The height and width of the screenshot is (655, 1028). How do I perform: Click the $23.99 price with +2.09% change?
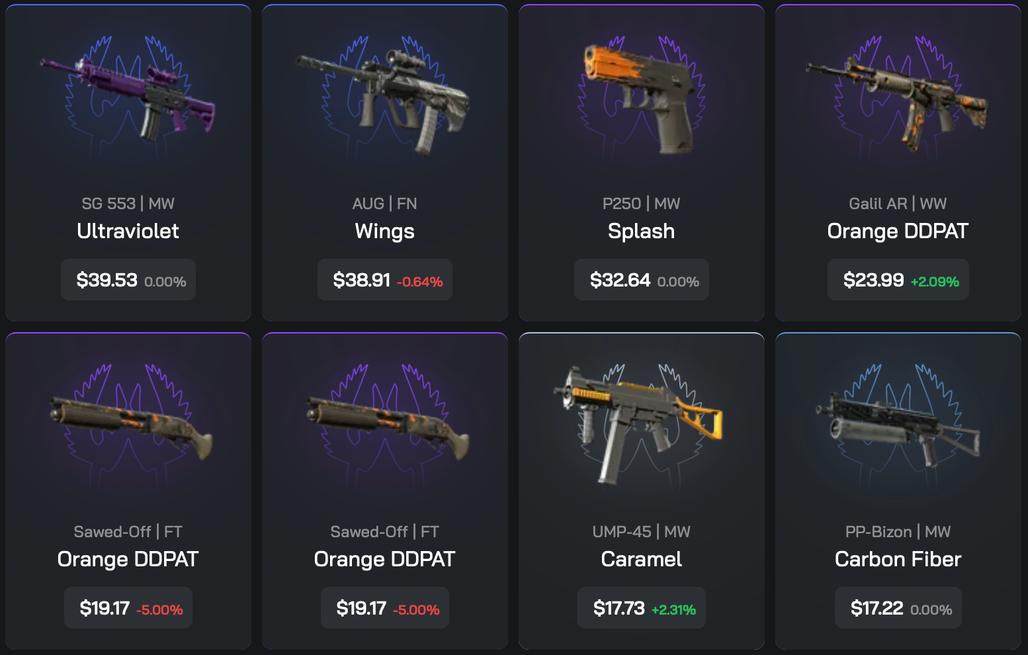[x=898, y=280]
